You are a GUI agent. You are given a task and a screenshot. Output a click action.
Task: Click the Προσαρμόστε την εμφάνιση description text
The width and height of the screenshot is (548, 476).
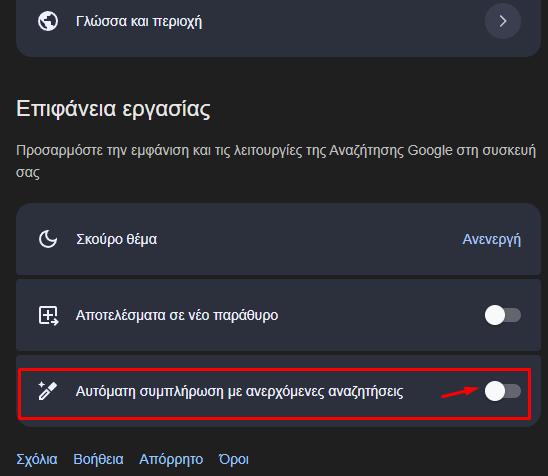tap(276, 161)
